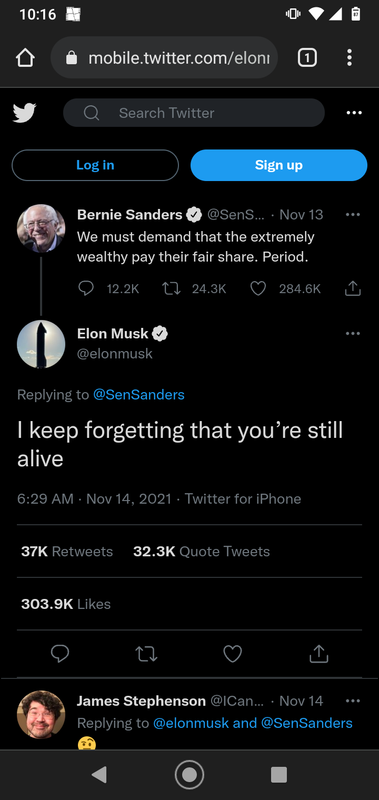The width and height of the screenshot is (379, 800).
Task: Retweet Elon Musk's reply
Action: 146,654
